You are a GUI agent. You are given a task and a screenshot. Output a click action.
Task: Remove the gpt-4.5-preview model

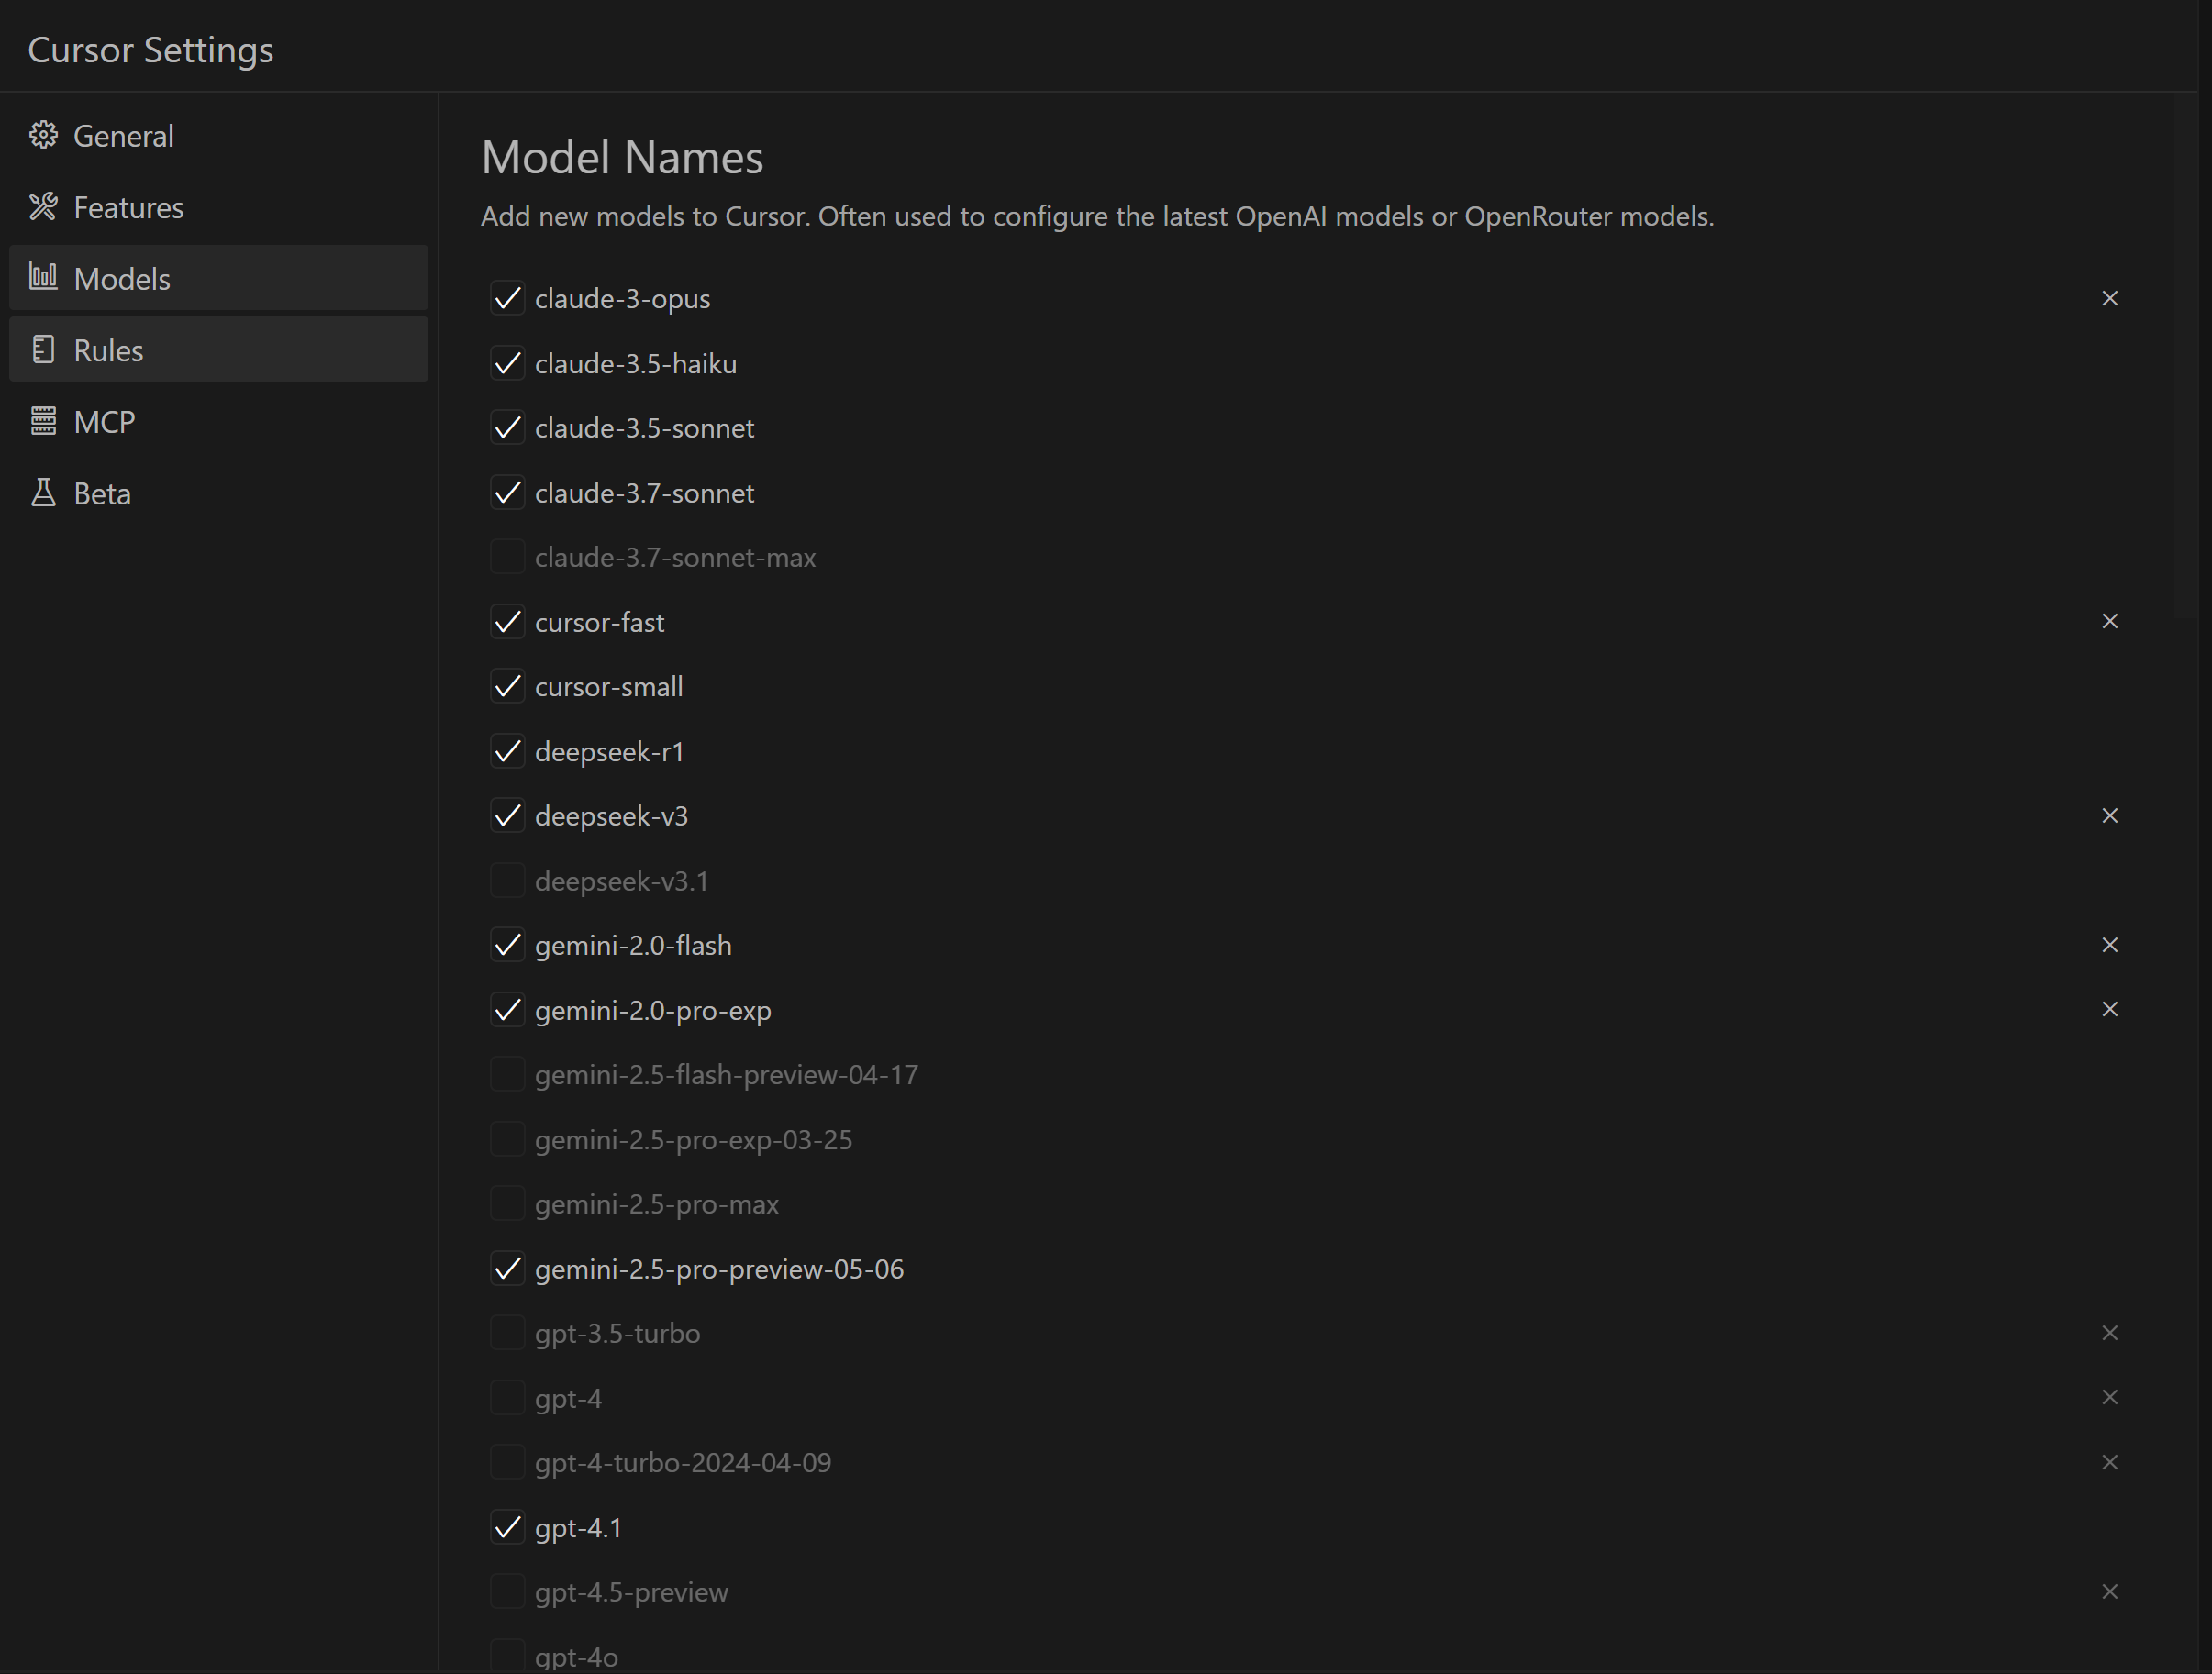pos(2110,1591)
